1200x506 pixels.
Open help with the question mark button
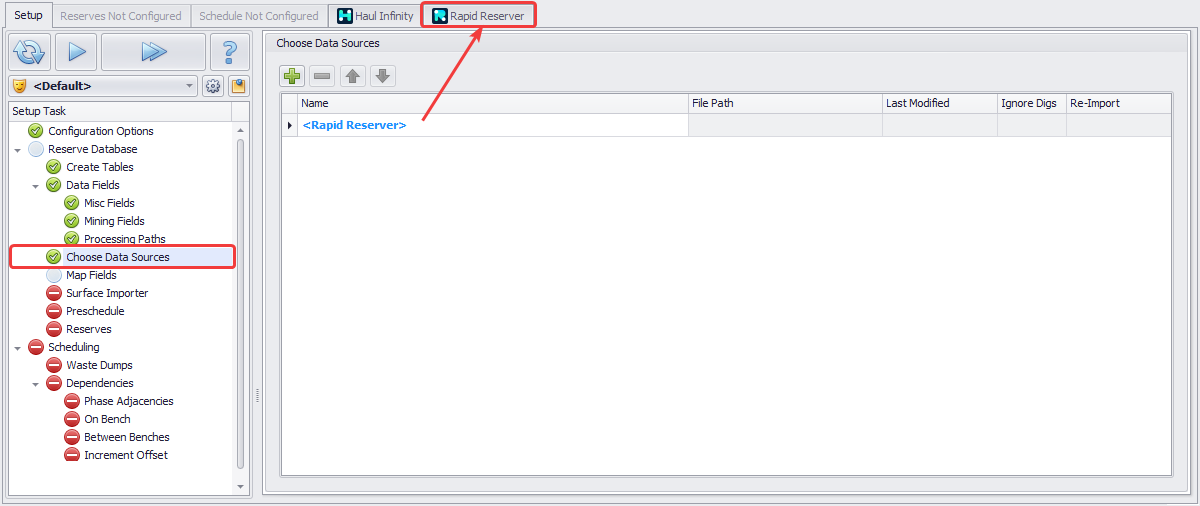[230, 52]
